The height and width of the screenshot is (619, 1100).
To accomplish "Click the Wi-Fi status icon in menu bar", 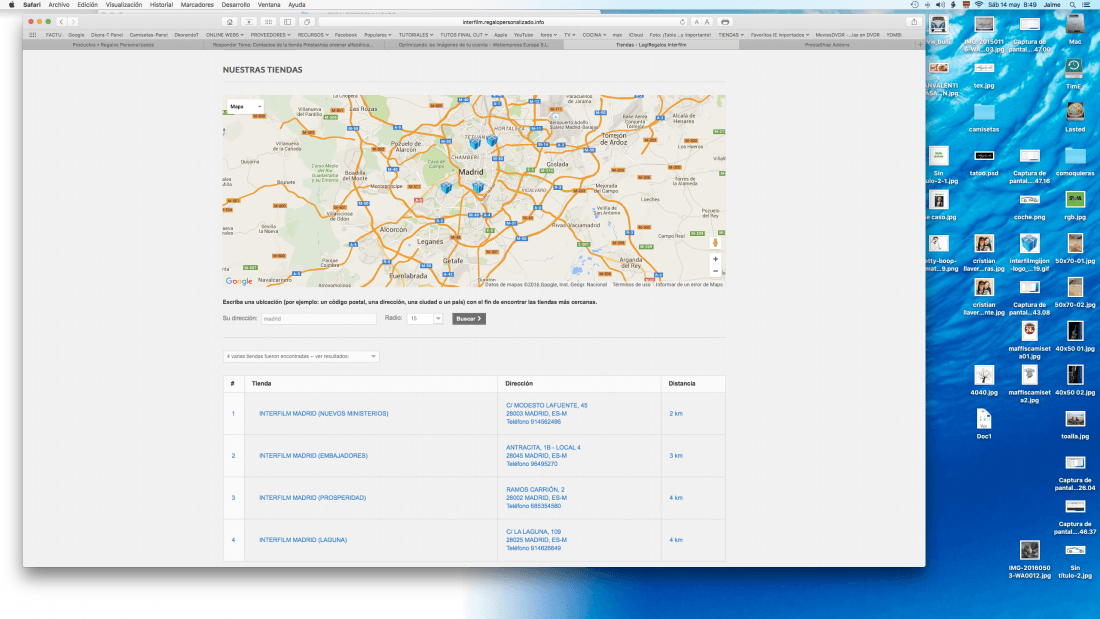I will click(x=979, y=5).
